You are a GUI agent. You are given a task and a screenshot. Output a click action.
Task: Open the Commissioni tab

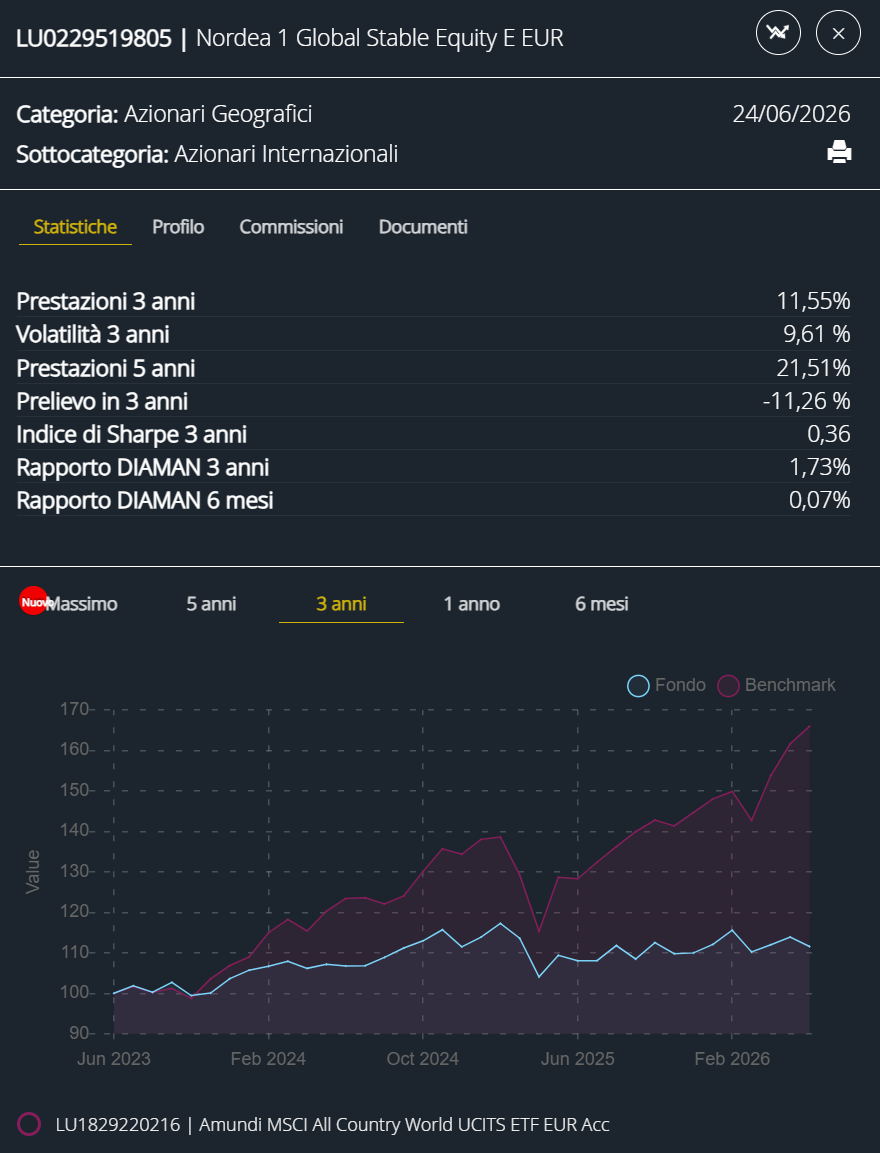291,226
